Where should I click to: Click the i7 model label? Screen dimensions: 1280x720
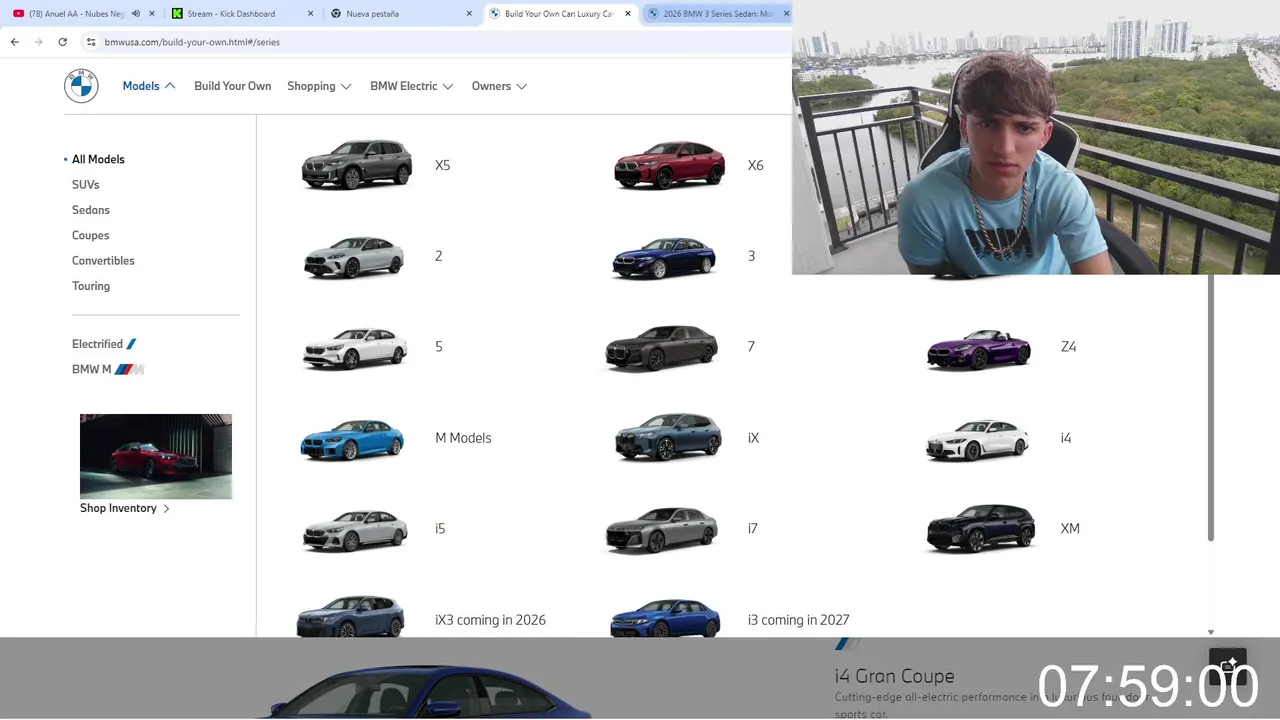(753, 529)
